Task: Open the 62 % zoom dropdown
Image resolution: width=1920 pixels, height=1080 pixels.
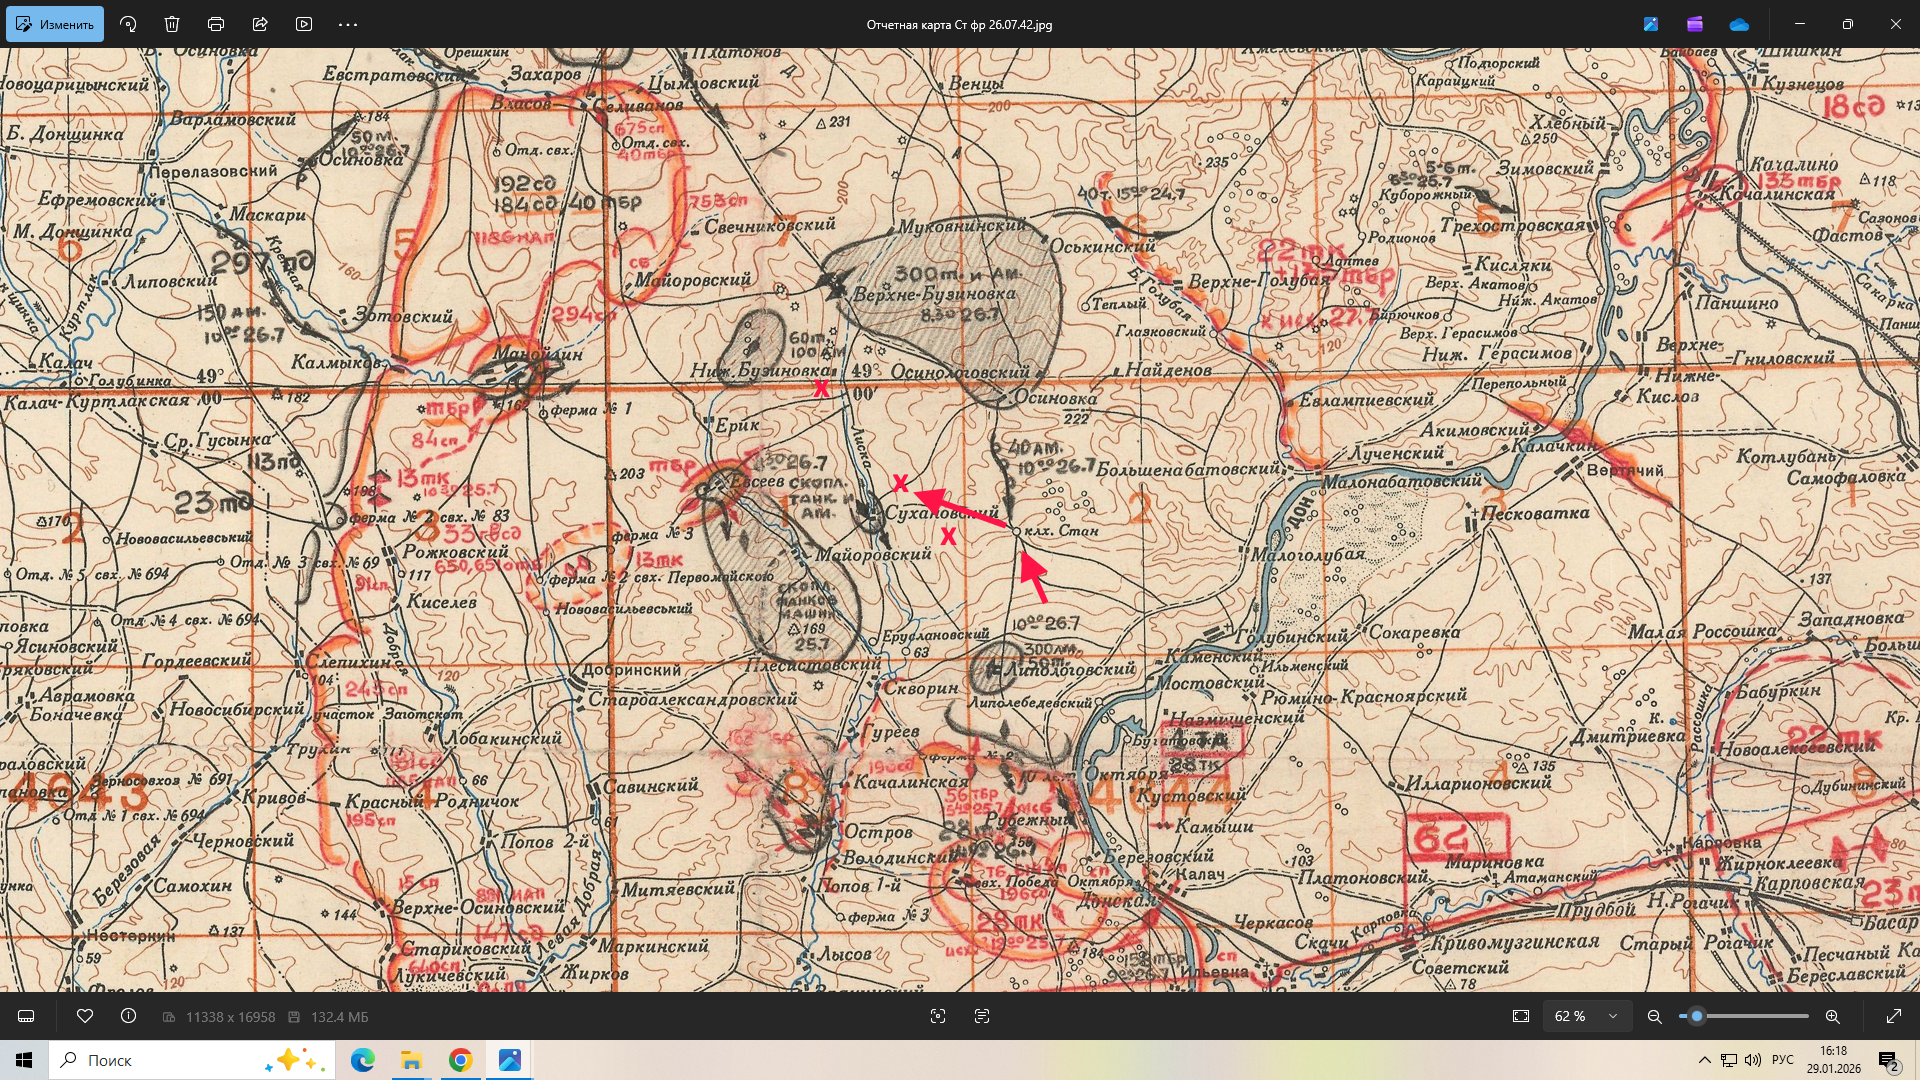Action: (1587, 1016)
